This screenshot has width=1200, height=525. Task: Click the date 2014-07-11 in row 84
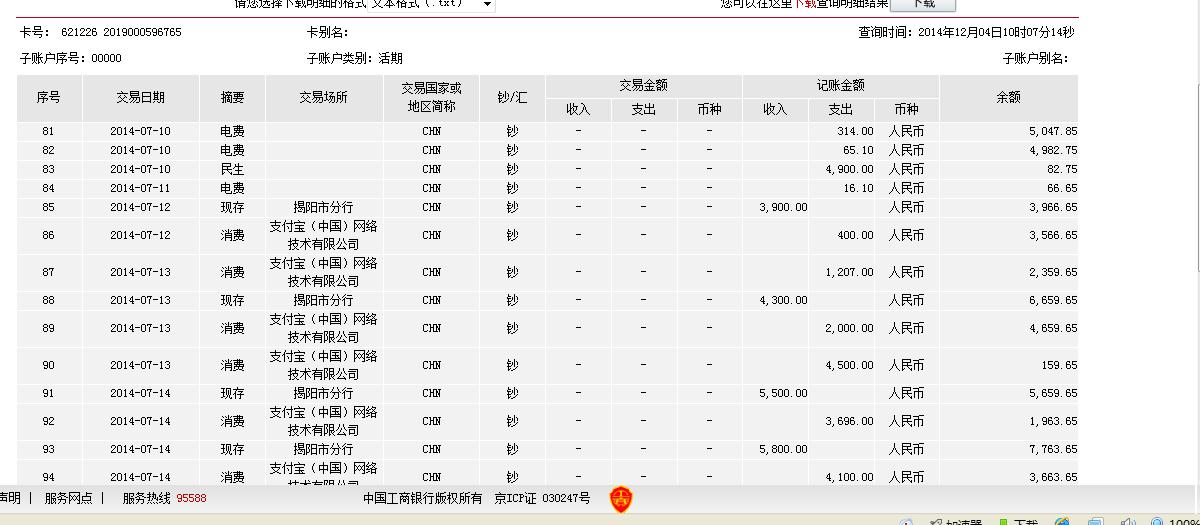tap(140, 188)
